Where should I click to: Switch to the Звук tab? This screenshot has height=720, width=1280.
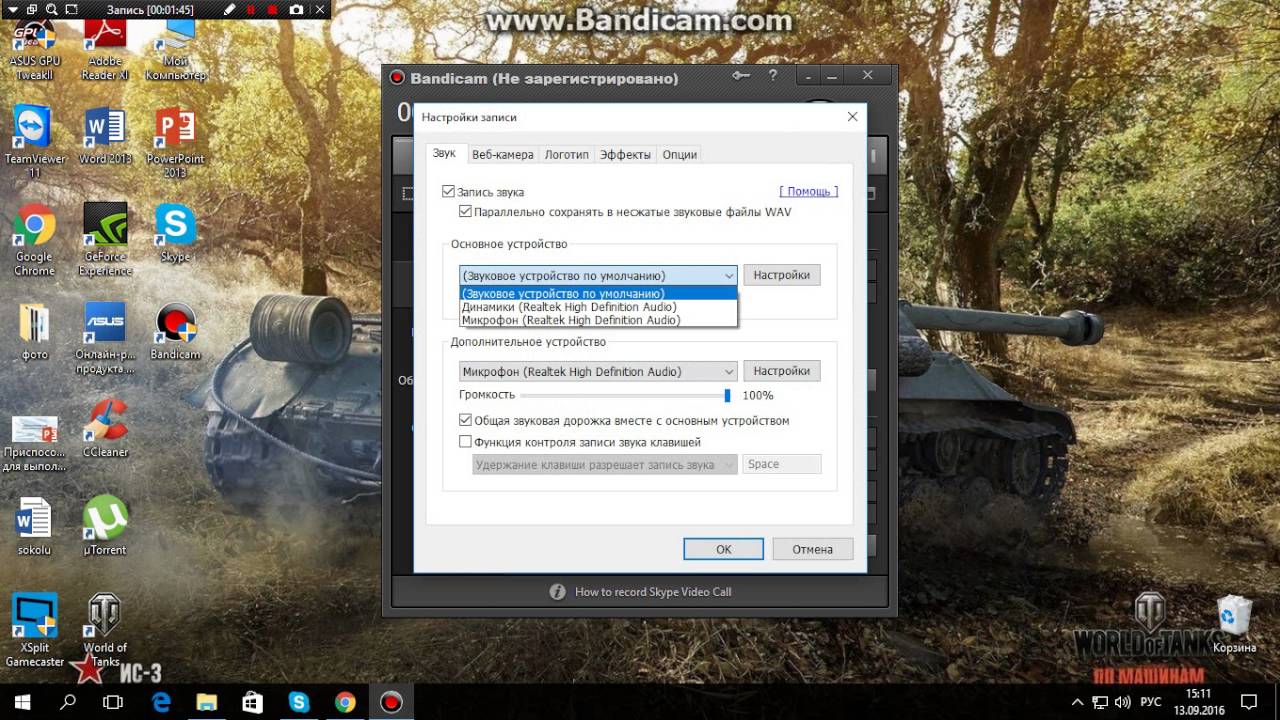click(444, 153)
